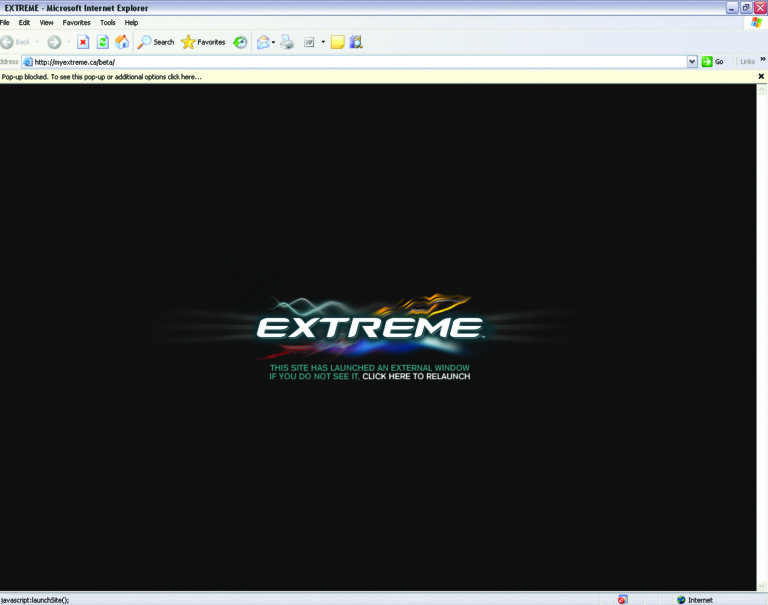This screenshot has width=768, height=605.
Task: Click the vertical scrollbar down arrow
Action: point(762,585)
